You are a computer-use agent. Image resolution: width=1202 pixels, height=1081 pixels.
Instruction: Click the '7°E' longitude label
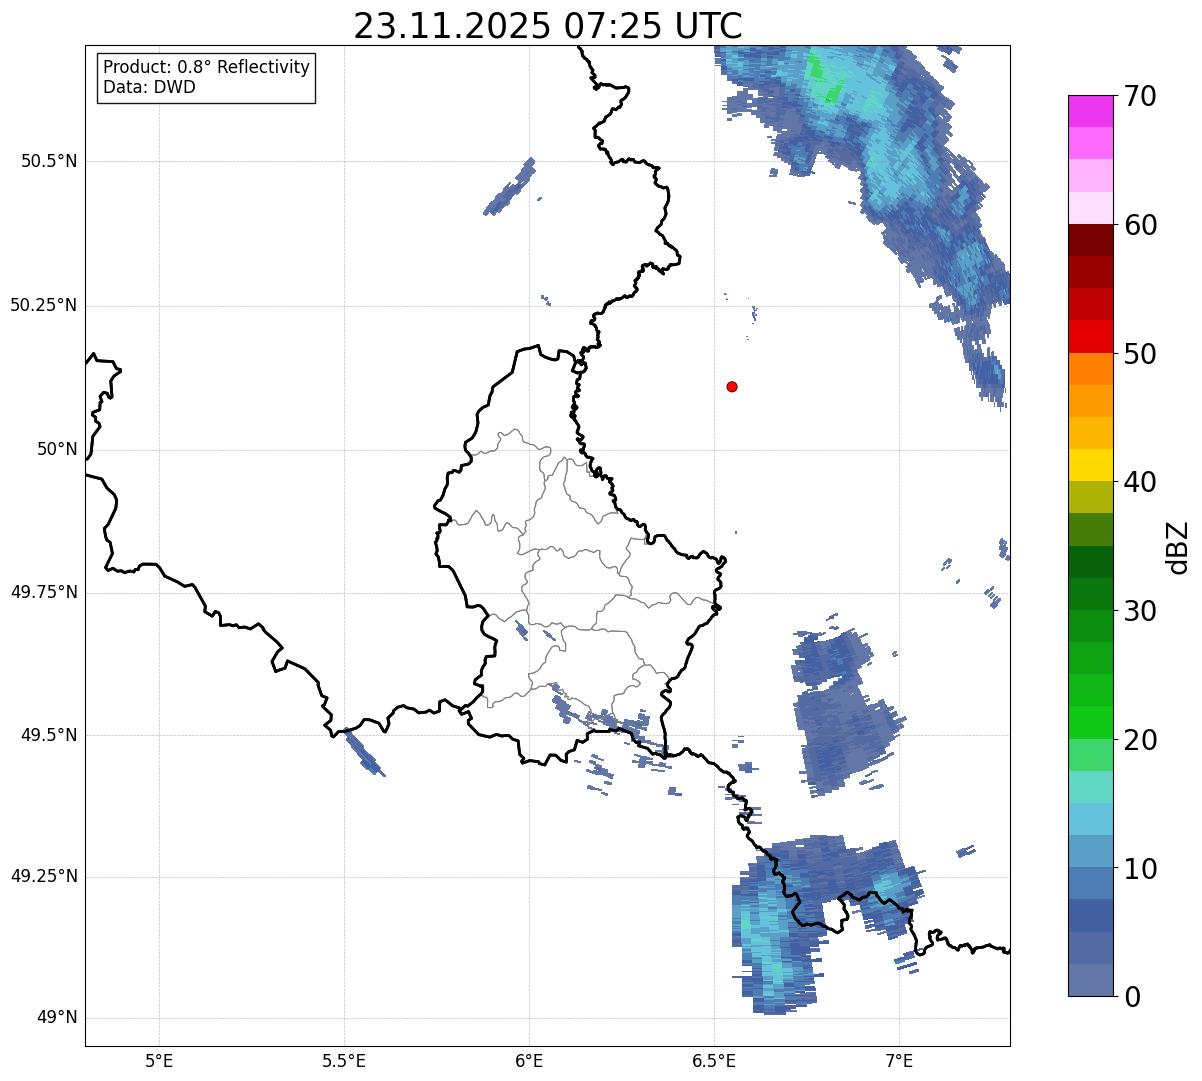(x=899, y=1060)
